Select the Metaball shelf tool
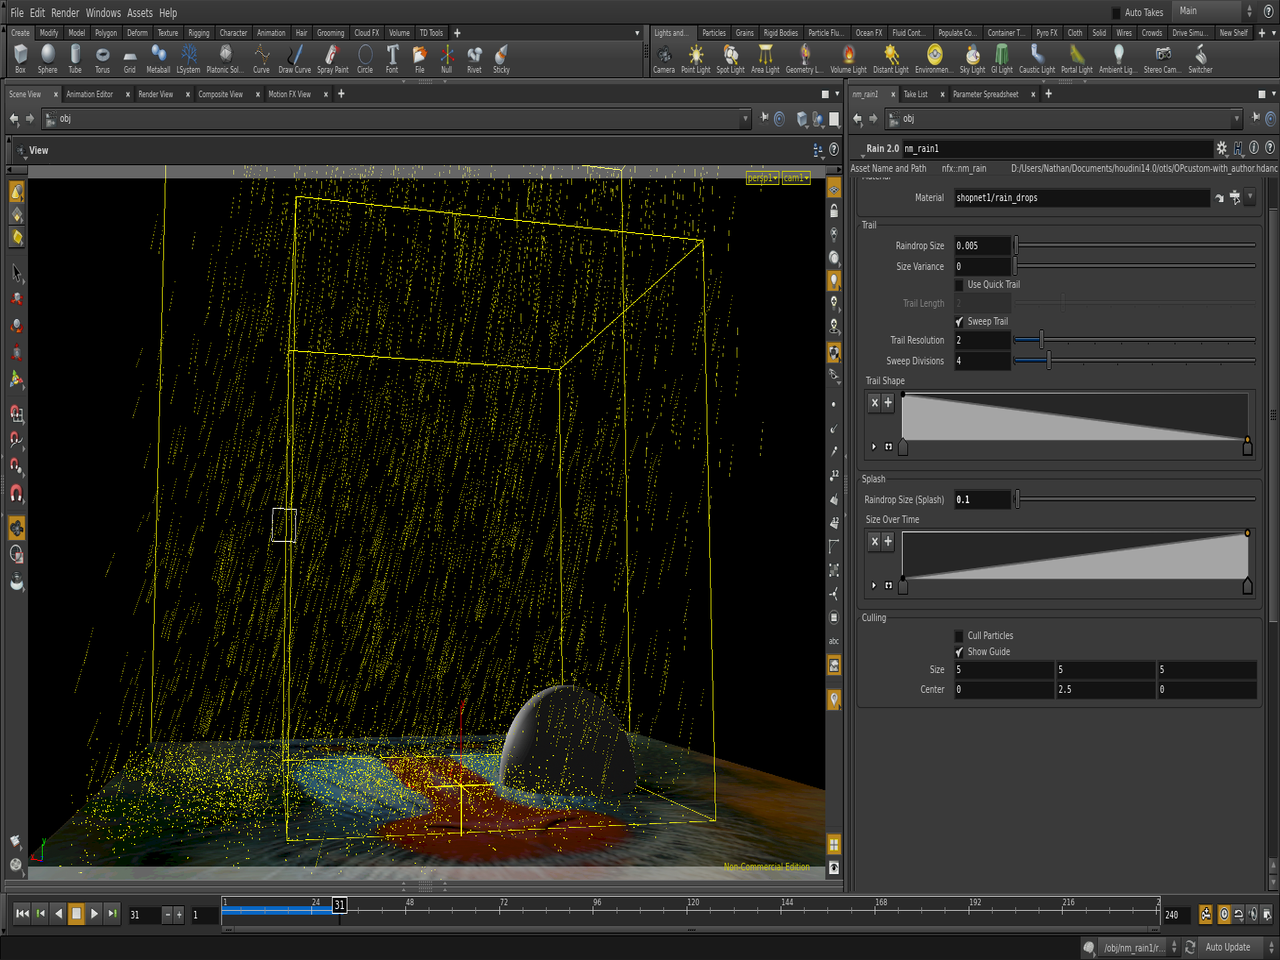This screenshot has width=1280, height=960. pyautogui.click(x=158, y=56)
